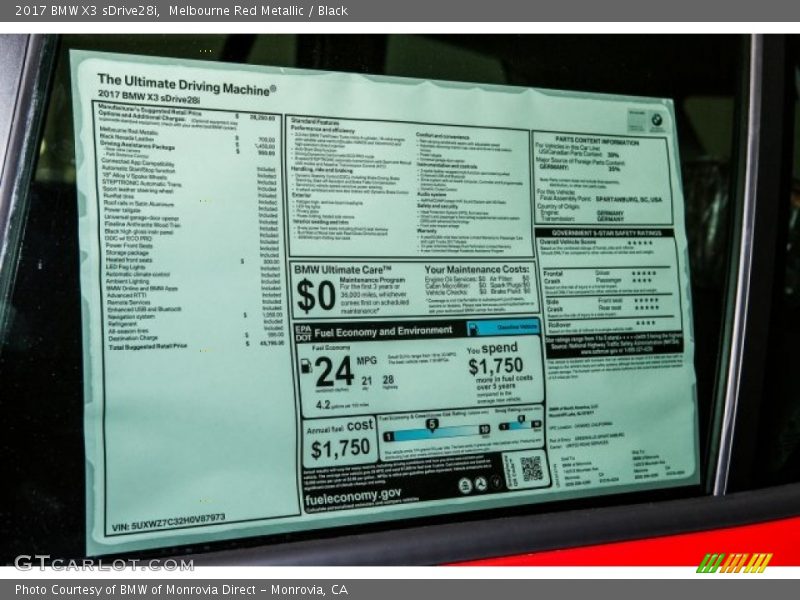Click 'Standard Features' heading
Image resolution: width=800 pixels, height=600 pixels.
click(x=315, y=122)
